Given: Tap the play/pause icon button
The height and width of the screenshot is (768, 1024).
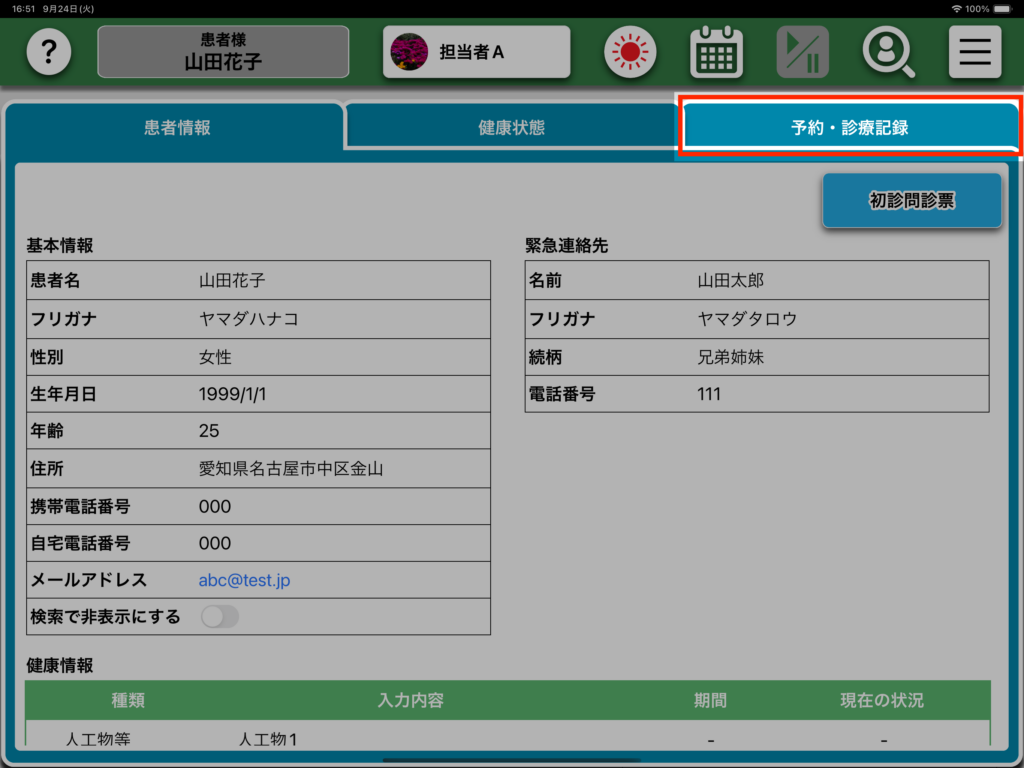Looking at the screenshot, I should tap(802, 52).
